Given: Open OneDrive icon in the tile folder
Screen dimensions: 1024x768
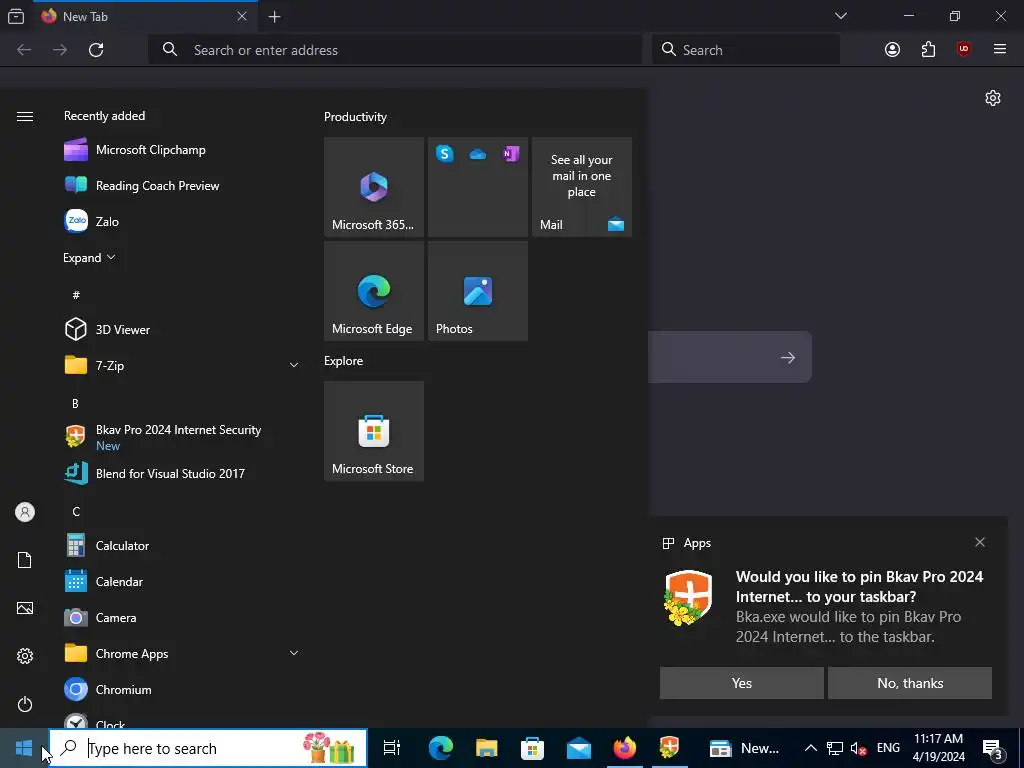Looking at the screenshot, I should (x=478, y=154).
